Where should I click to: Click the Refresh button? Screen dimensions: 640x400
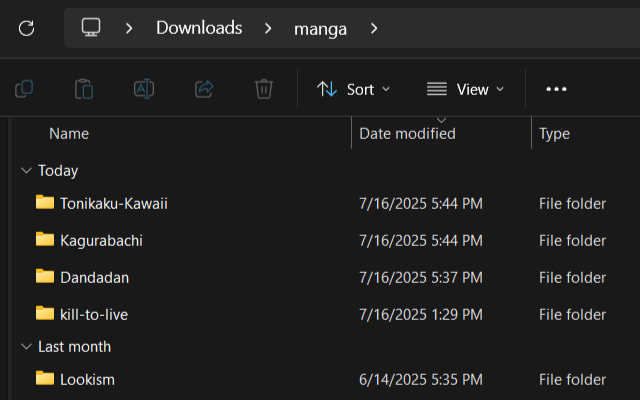point(27,28)
